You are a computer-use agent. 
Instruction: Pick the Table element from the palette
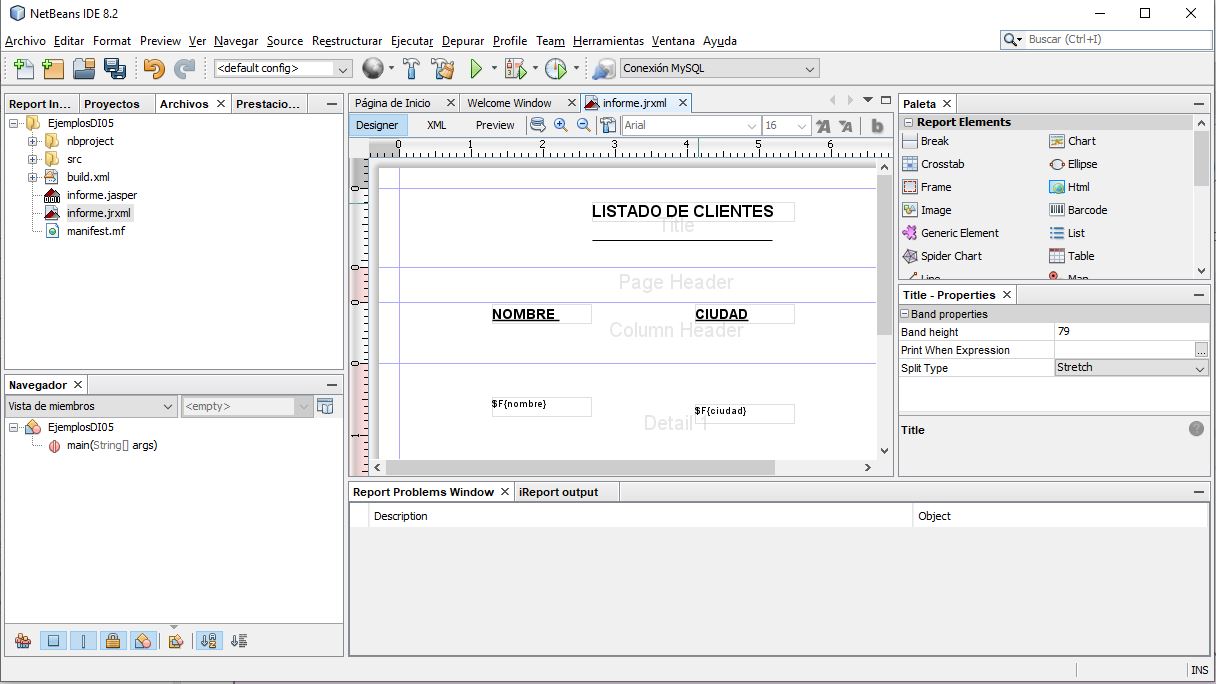tap(1071, 256)
